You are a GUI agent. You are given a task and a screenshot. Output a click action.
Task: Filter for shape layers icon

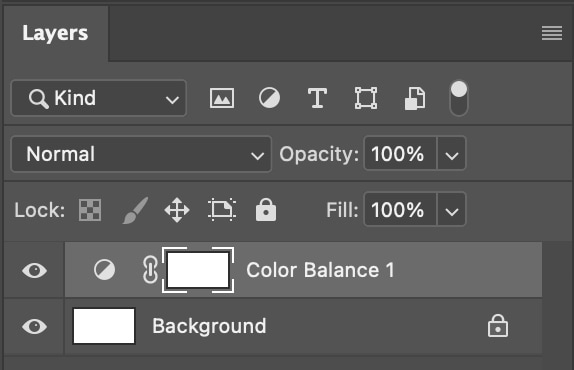(x=366, y=98)
